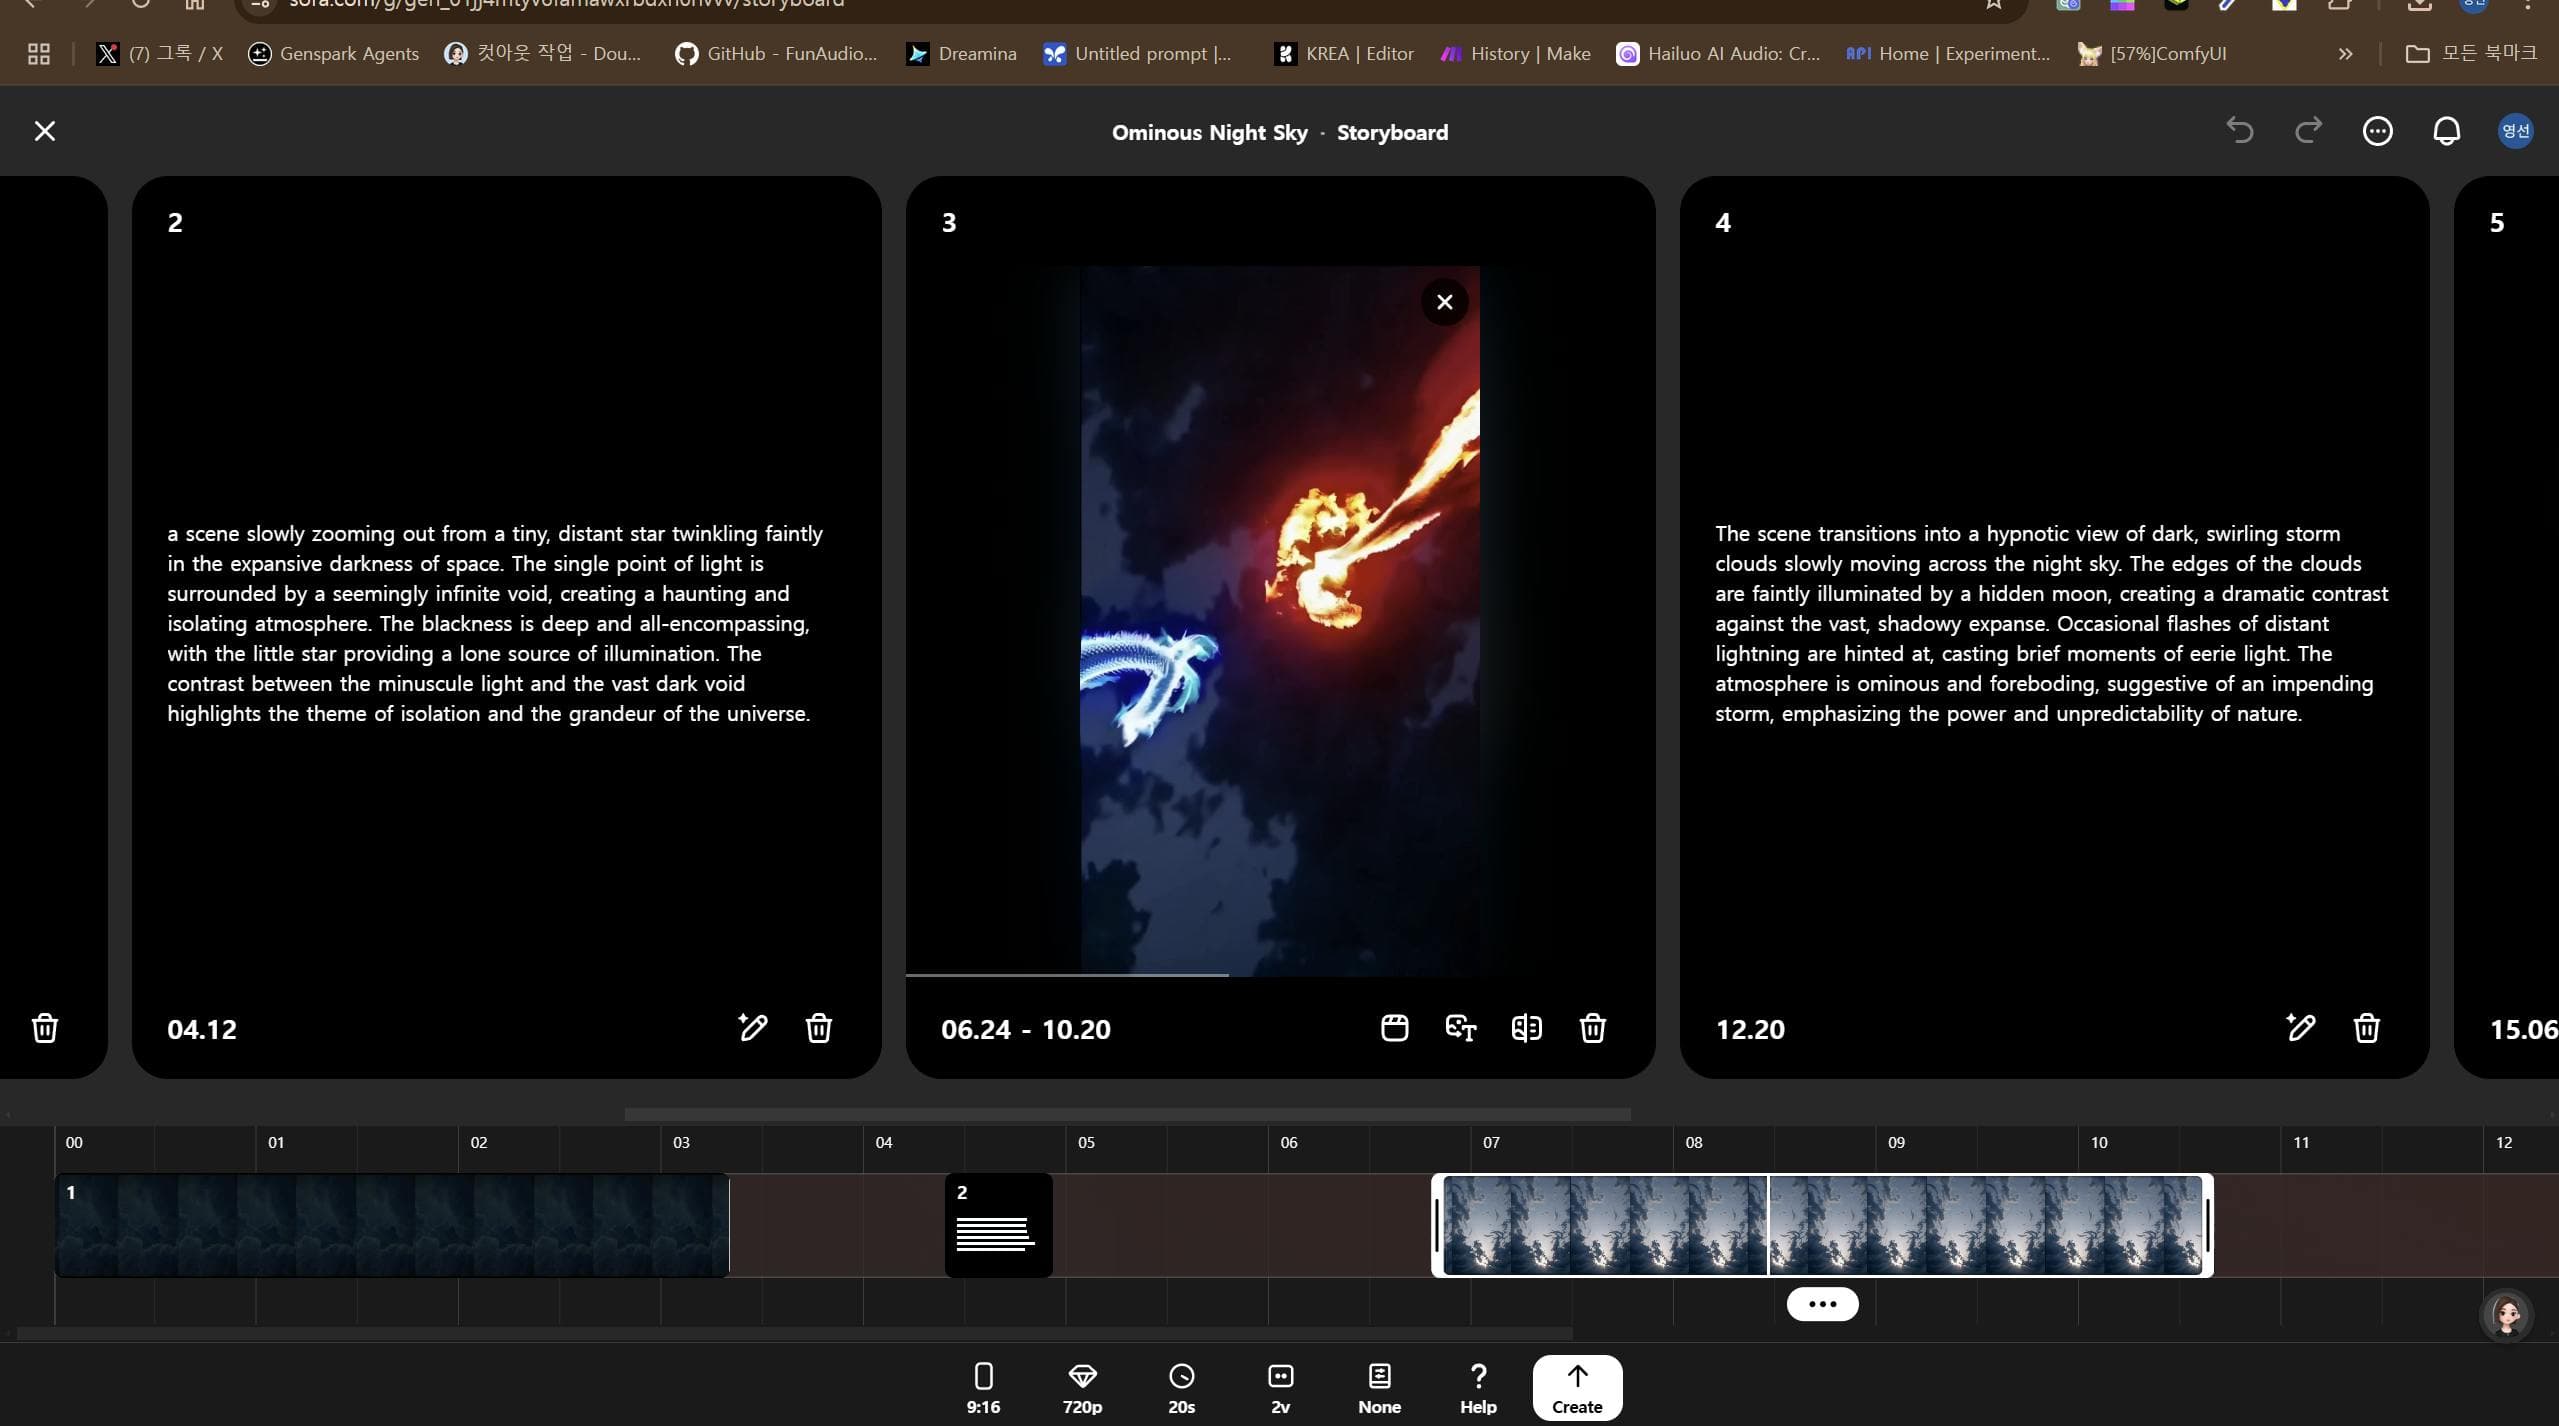Open the user profile avatar
The width and height of the screenshot is (2559, 1426).
pos(2515,131)
